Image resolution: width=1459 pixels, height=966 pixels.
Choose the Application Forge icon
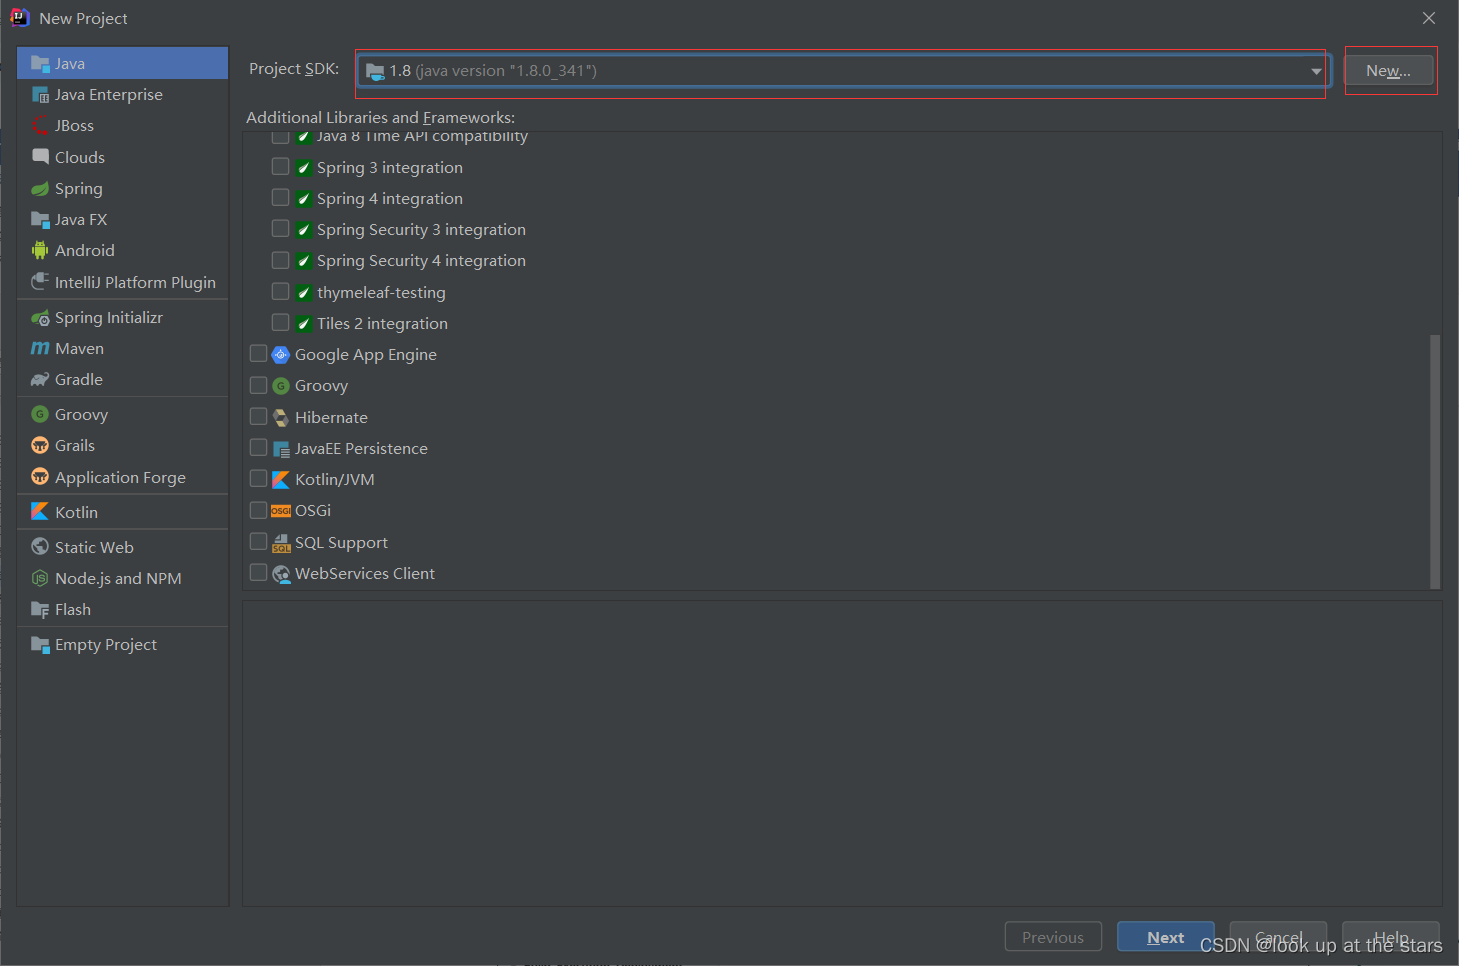(40, 477)
